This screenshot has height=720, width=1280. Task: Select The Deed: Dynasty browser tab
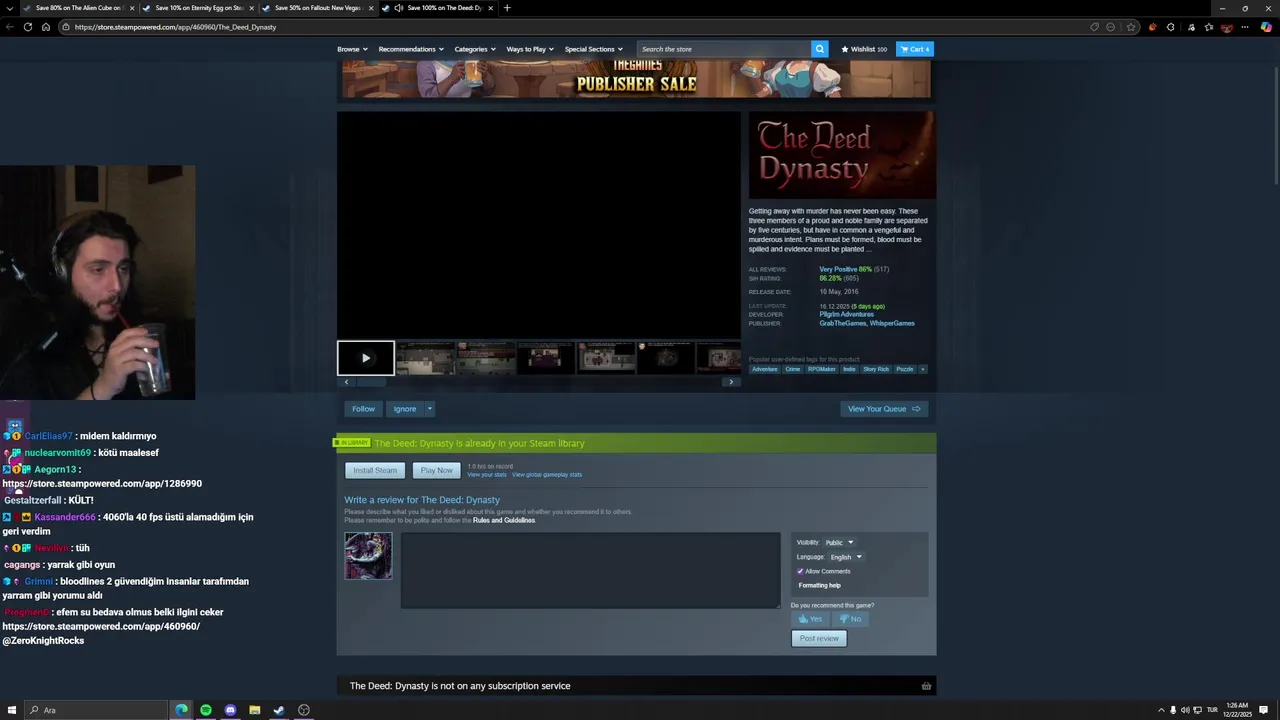point(440,8)
